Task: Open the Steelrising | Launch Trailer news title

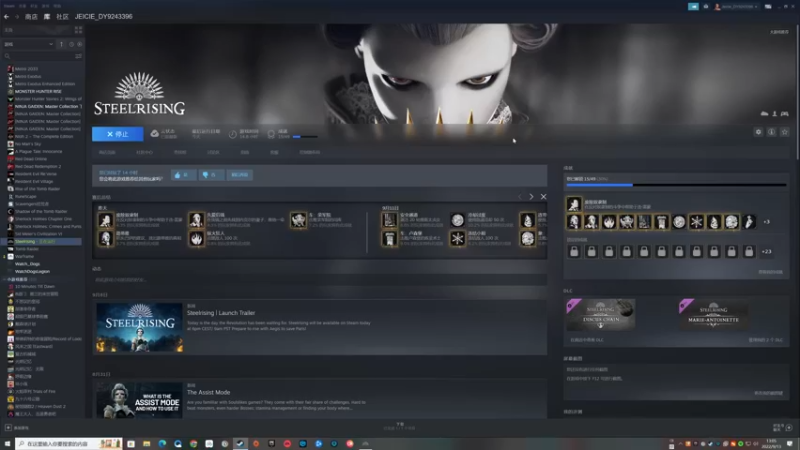Action: (221, 313)
